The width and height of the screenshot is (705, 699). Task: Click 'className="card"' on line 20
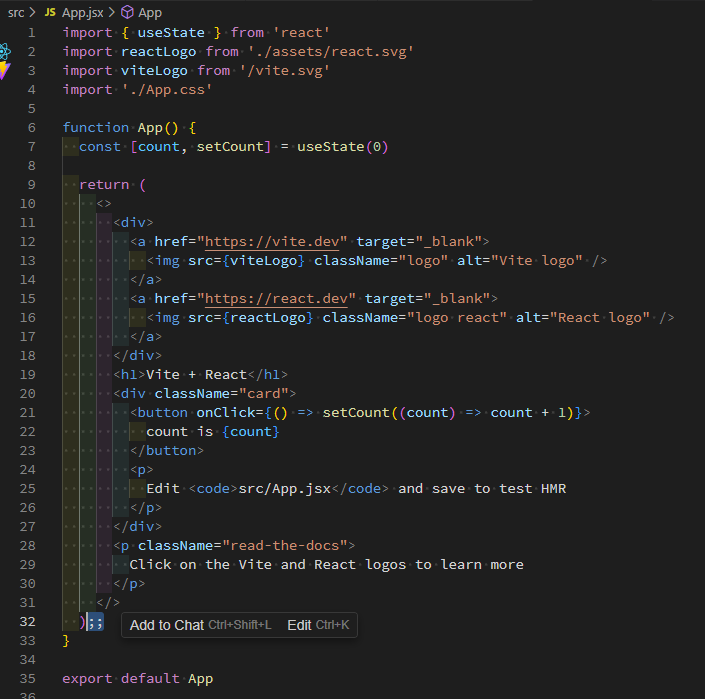[x=221, y=394]
